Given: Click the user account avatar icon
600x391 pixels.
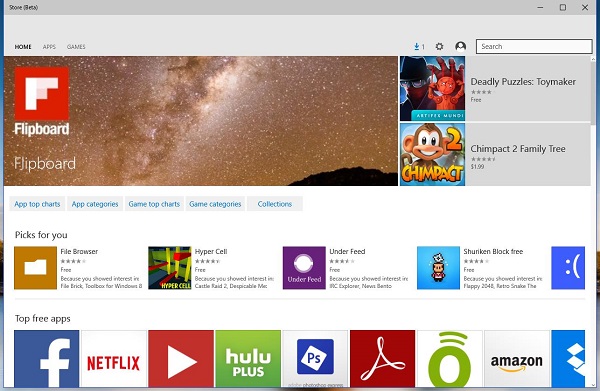Looking at the screenshot, I should click(x=460, y=47).
